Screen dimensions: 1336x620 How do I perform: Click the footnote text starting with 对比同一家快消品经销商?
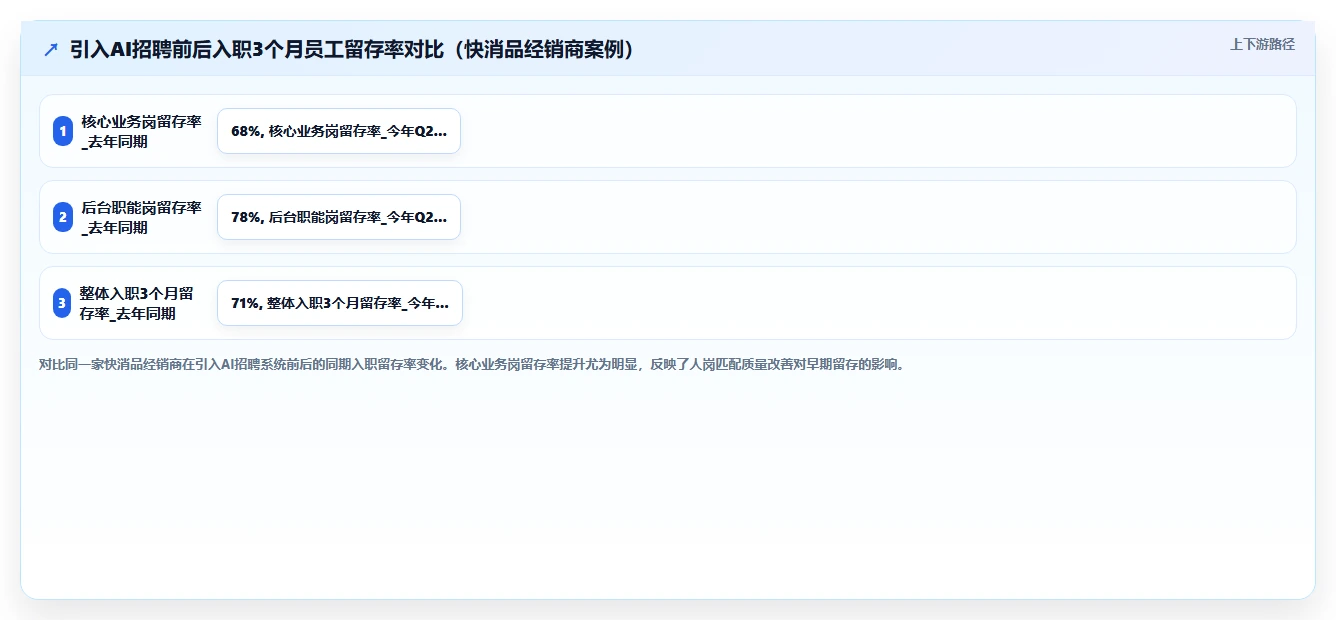(x=472, y=364)
